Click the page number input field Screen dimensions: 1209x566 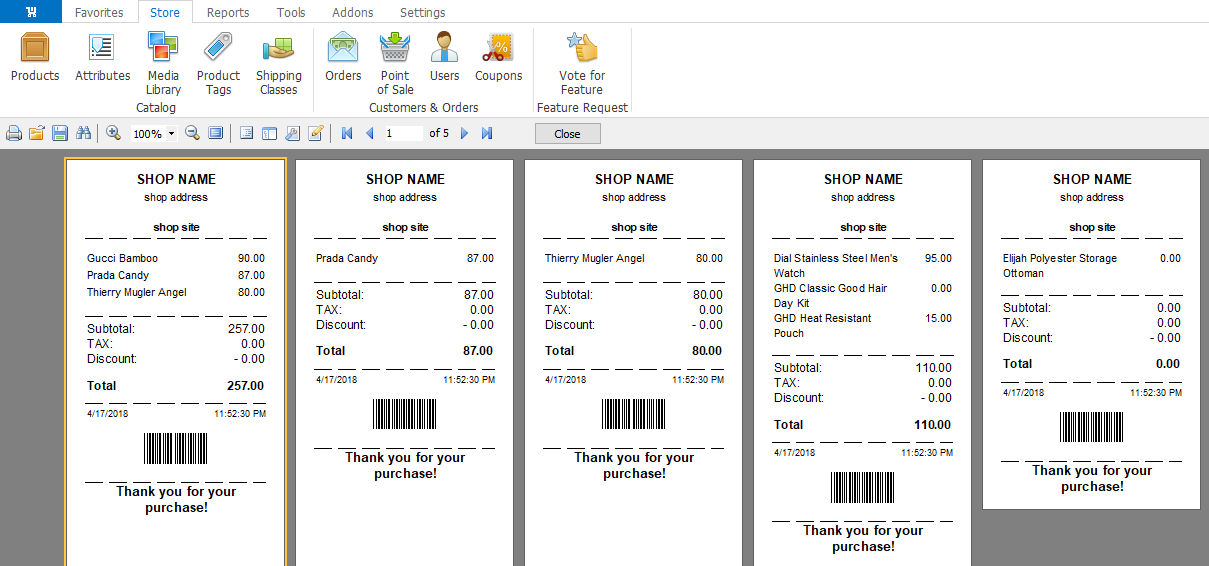(402, 133)
